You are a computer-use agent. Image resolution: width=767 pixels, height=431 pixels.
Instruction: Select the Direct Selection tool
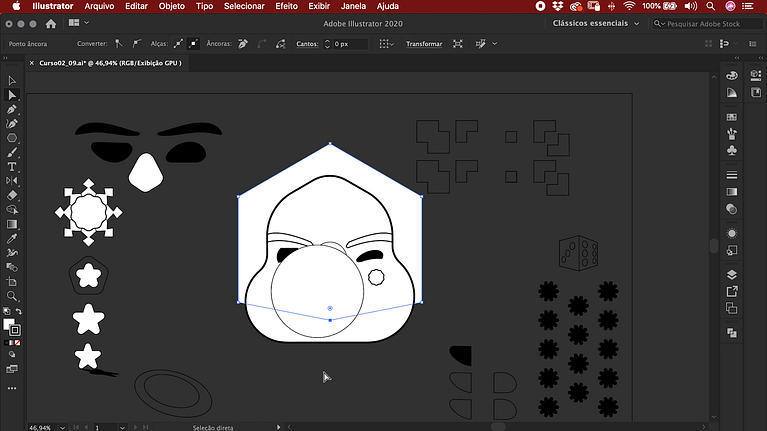(12, 94)
